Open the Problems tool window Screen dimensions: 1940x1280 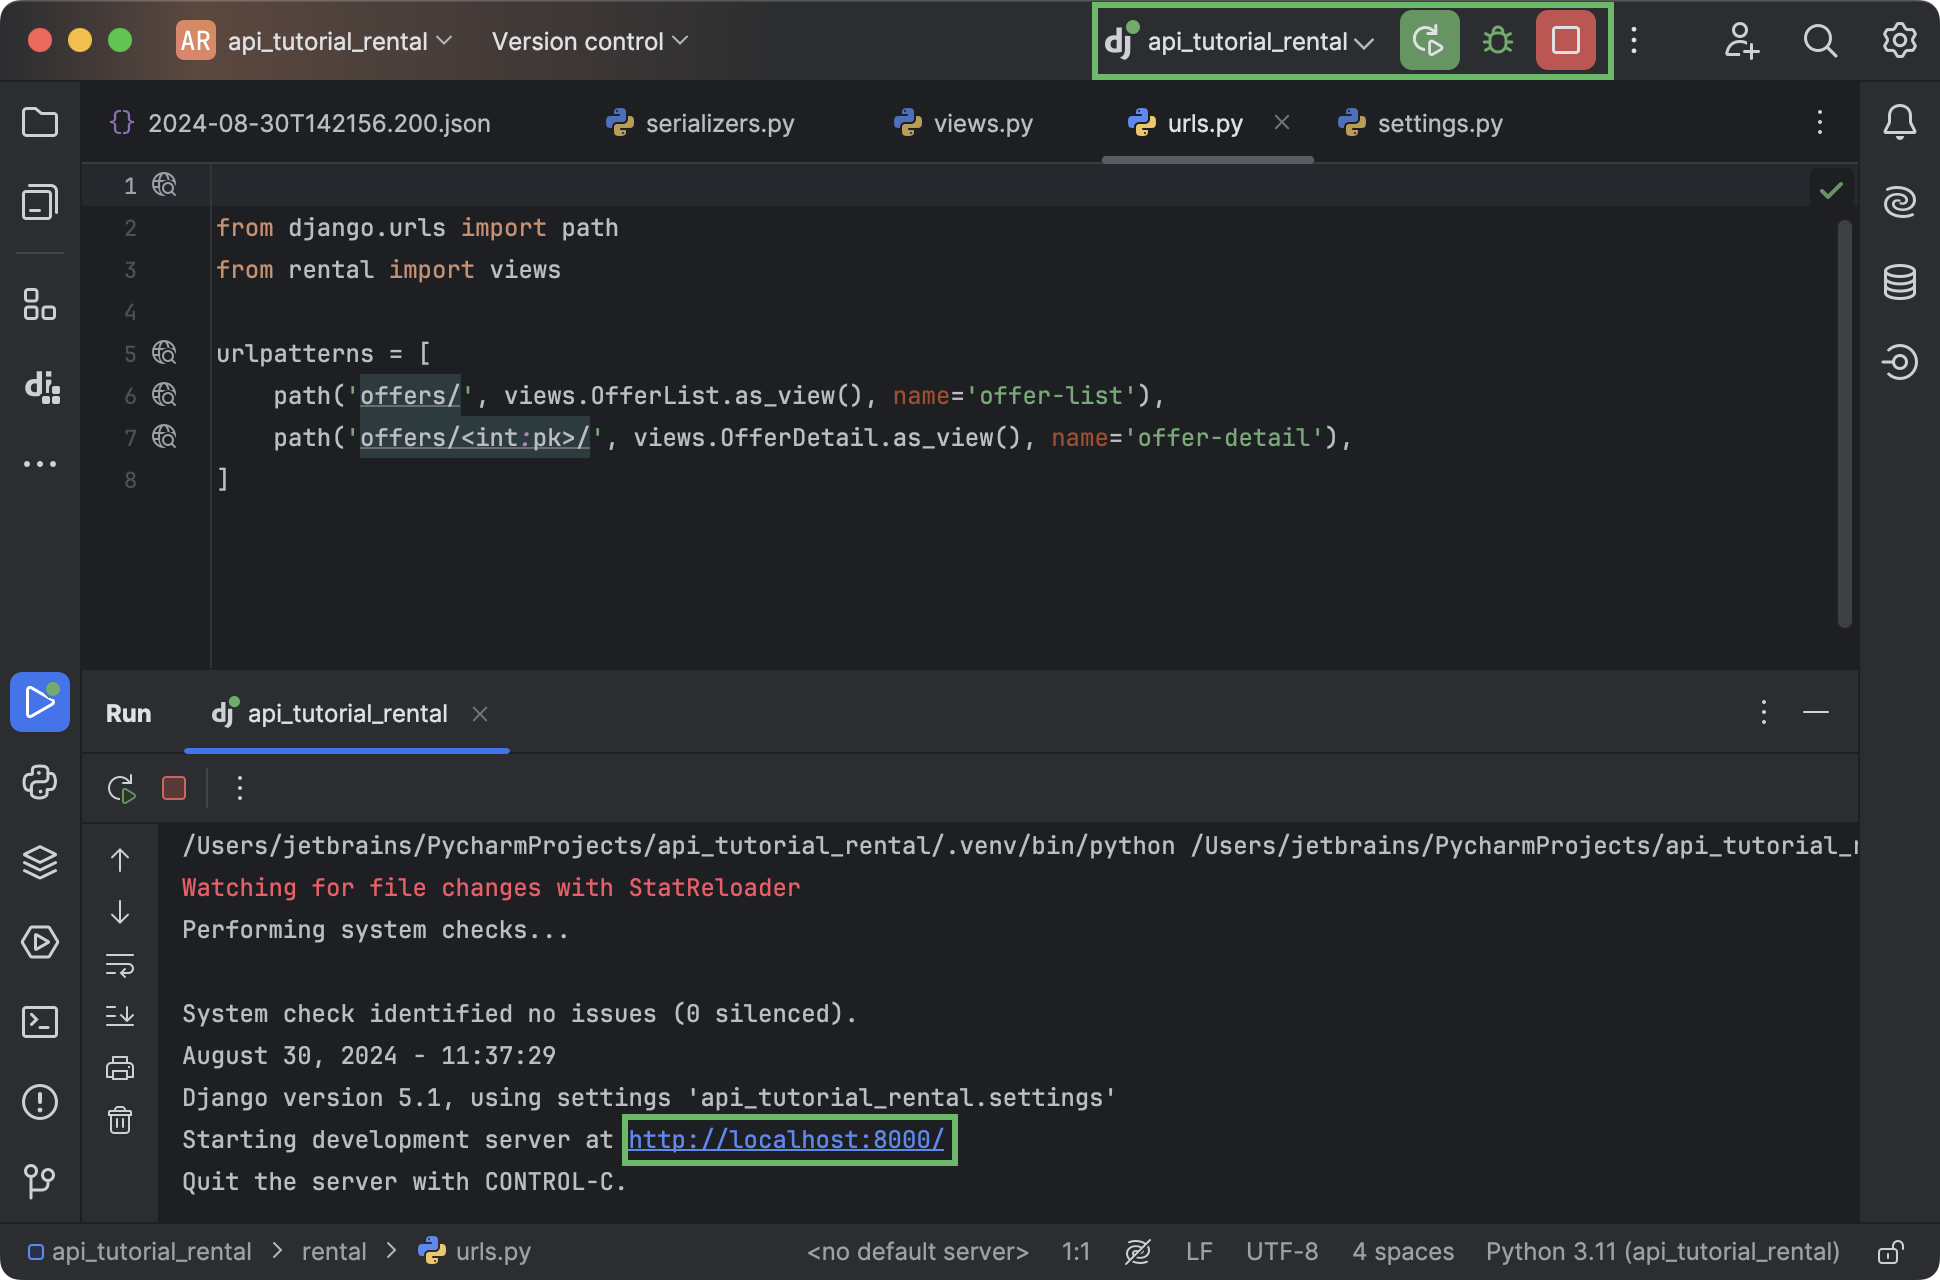(40, 1103)
